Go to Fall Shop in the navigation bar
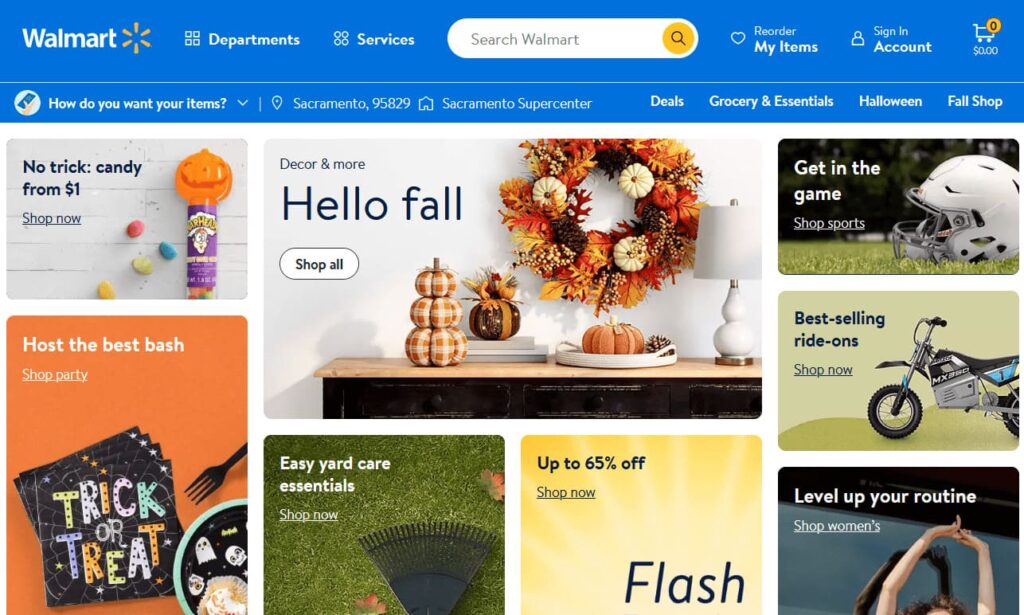The width and height of the screenshot is (1024, 615). coord(974,101)
